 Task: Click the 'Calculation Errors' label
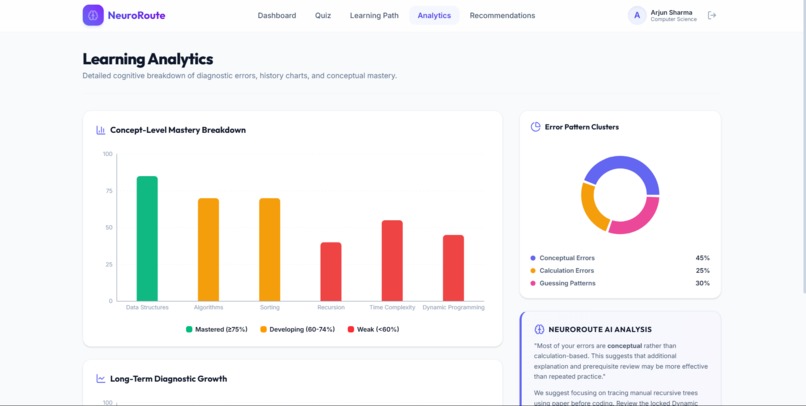(566, 271)
